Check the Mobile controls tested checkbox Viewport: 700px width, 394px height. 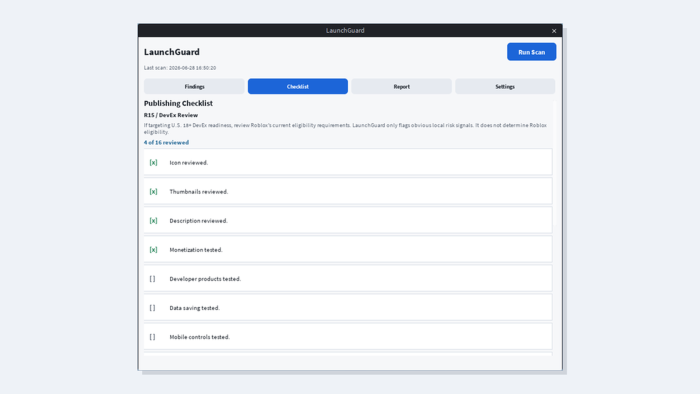pyautogui.click(x=152, y=336)
